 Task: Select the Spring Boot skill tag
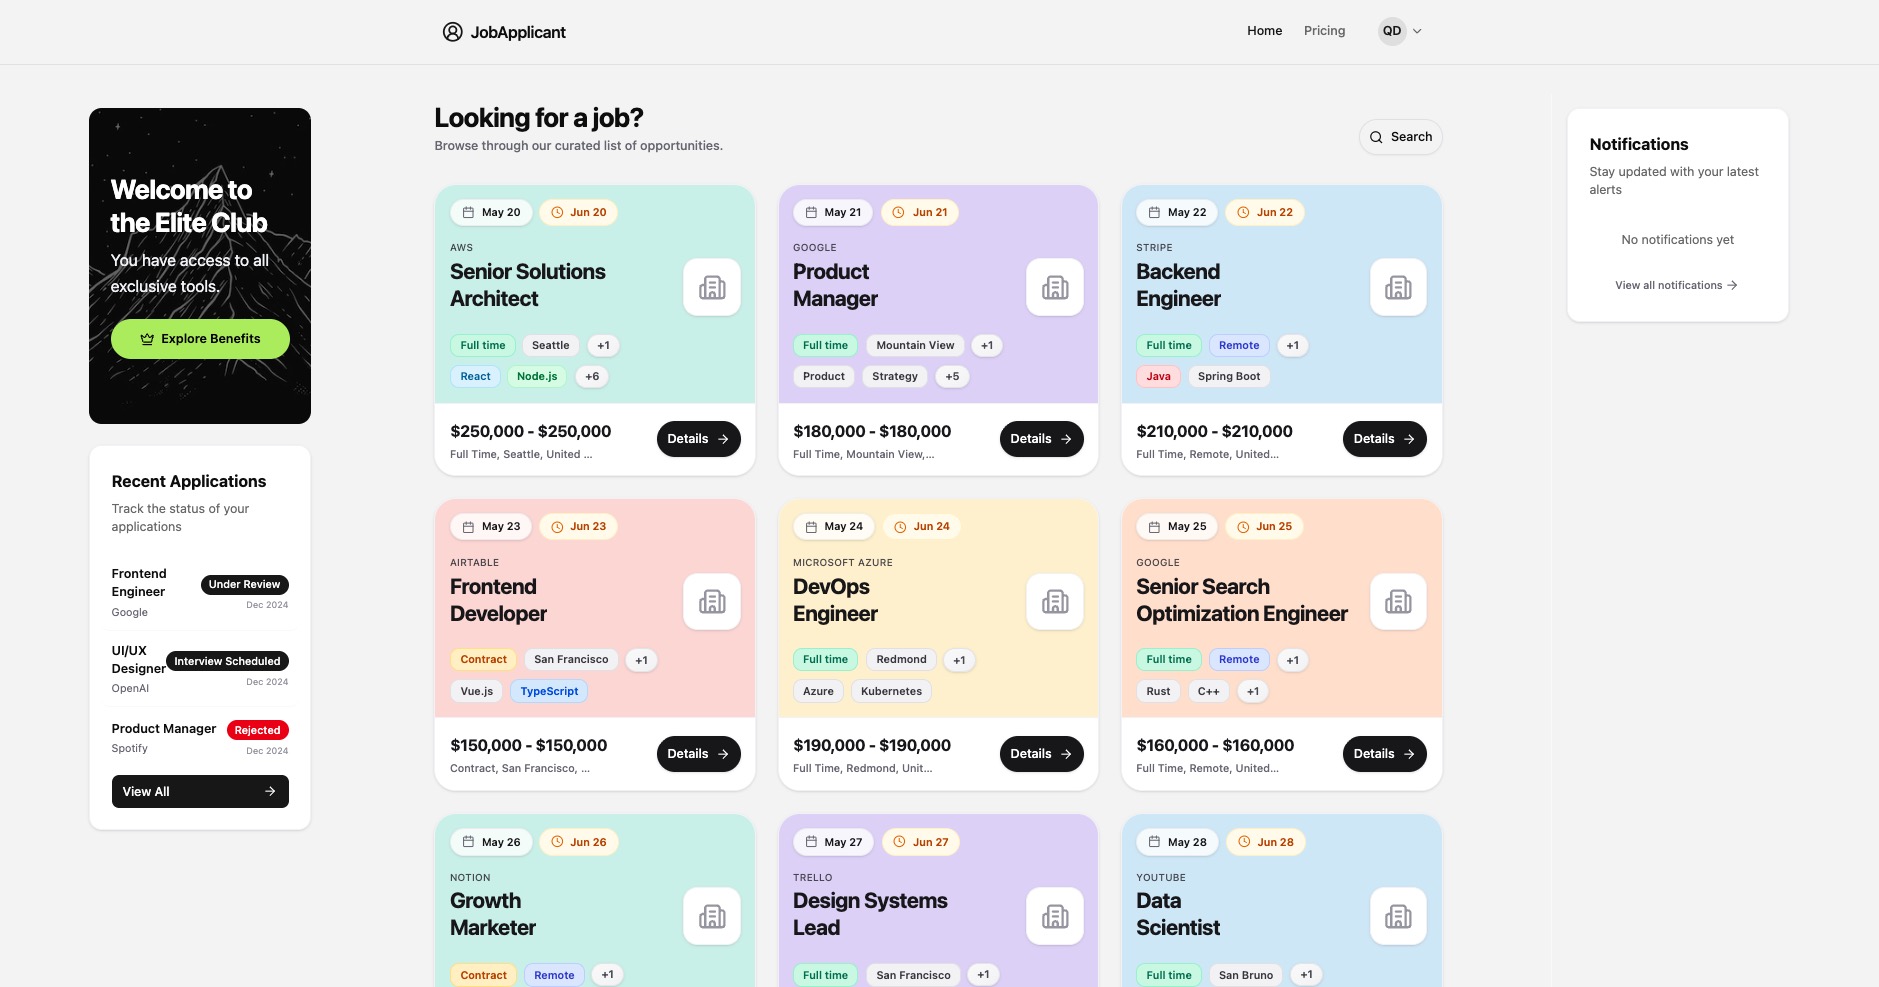(1229, 377)
